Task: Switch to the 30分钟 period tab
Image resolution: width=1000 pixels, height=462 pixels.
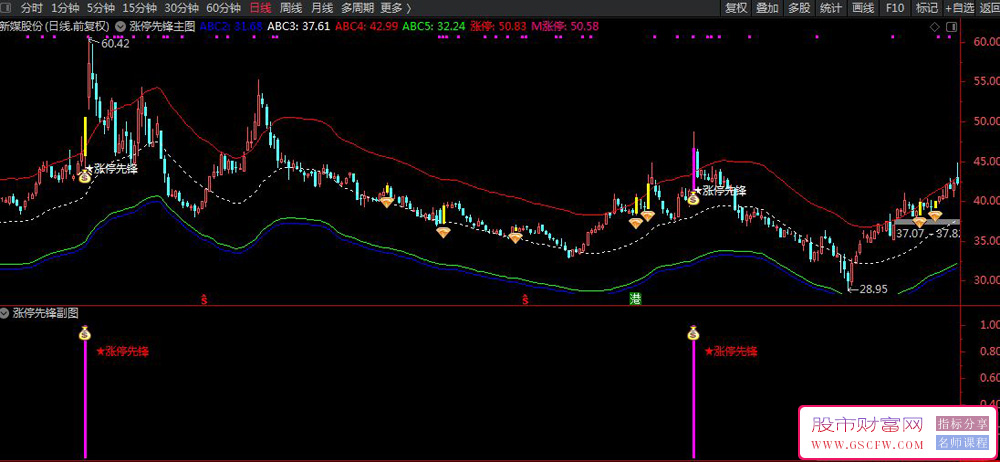Action: (x=181, y=8)
